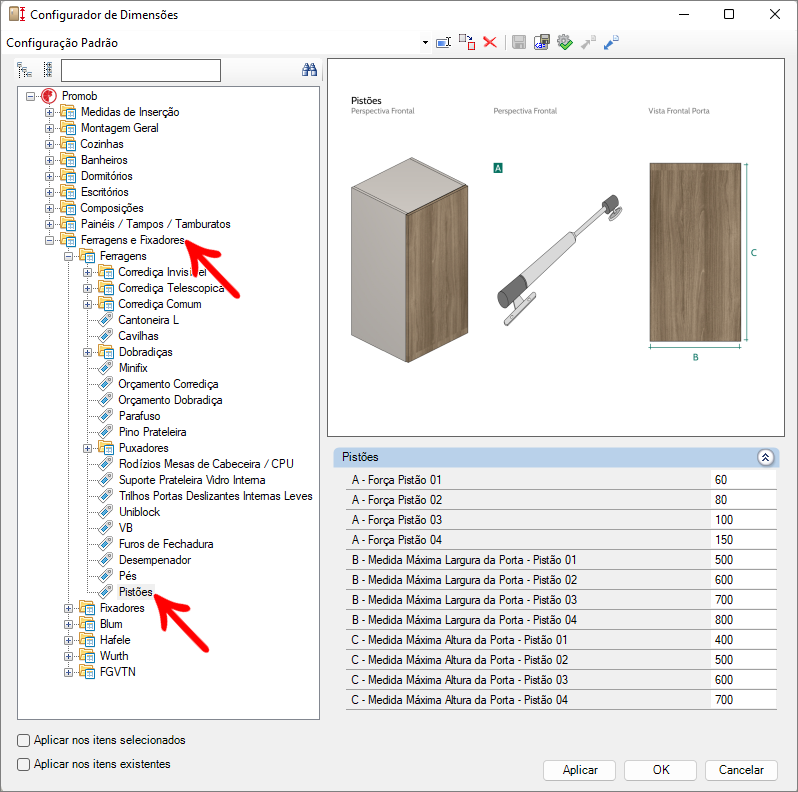Select Painéis / Tampos / Tamburatos item
Screen dimensions: 798x792
155,224
